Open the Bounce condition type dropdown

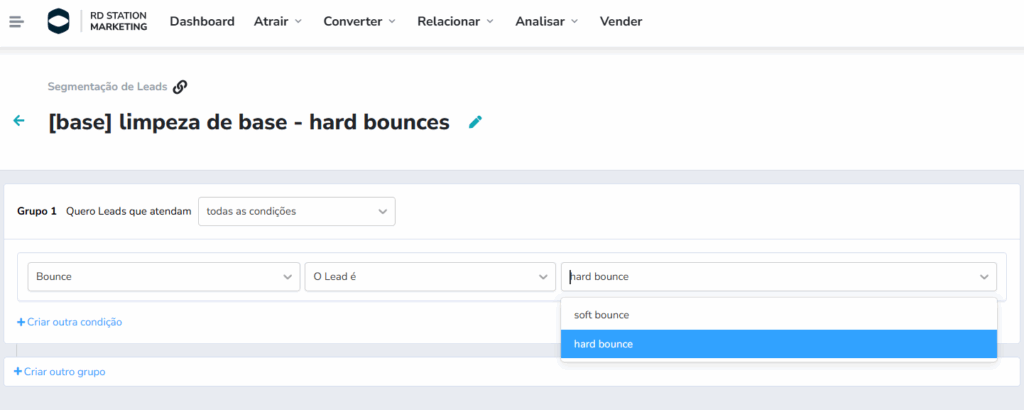pyautogui.click(x=164, y=277)
